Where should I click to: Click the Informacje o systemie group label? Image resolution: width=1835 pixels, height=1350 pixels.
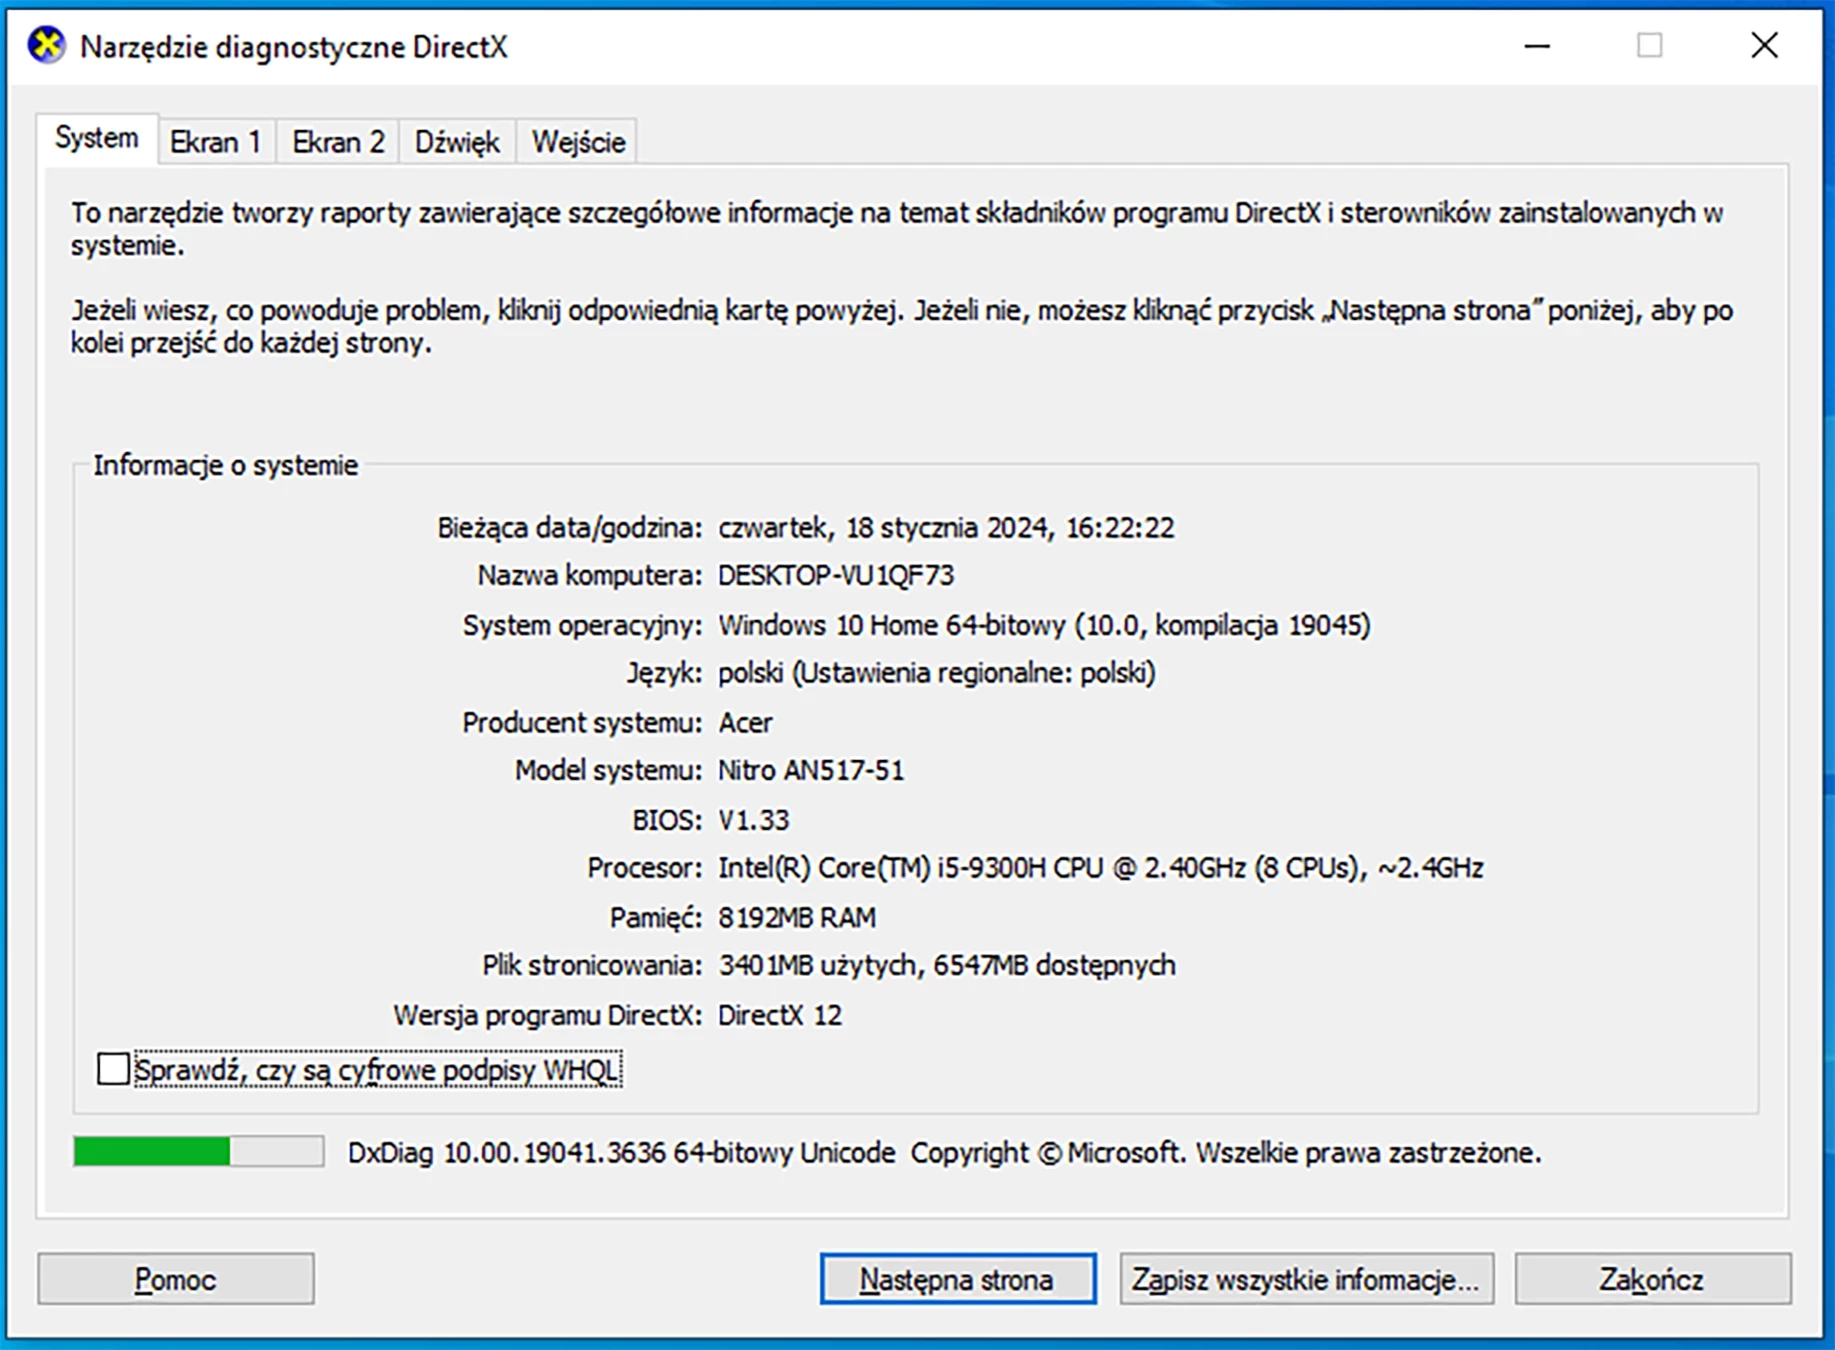226,466
